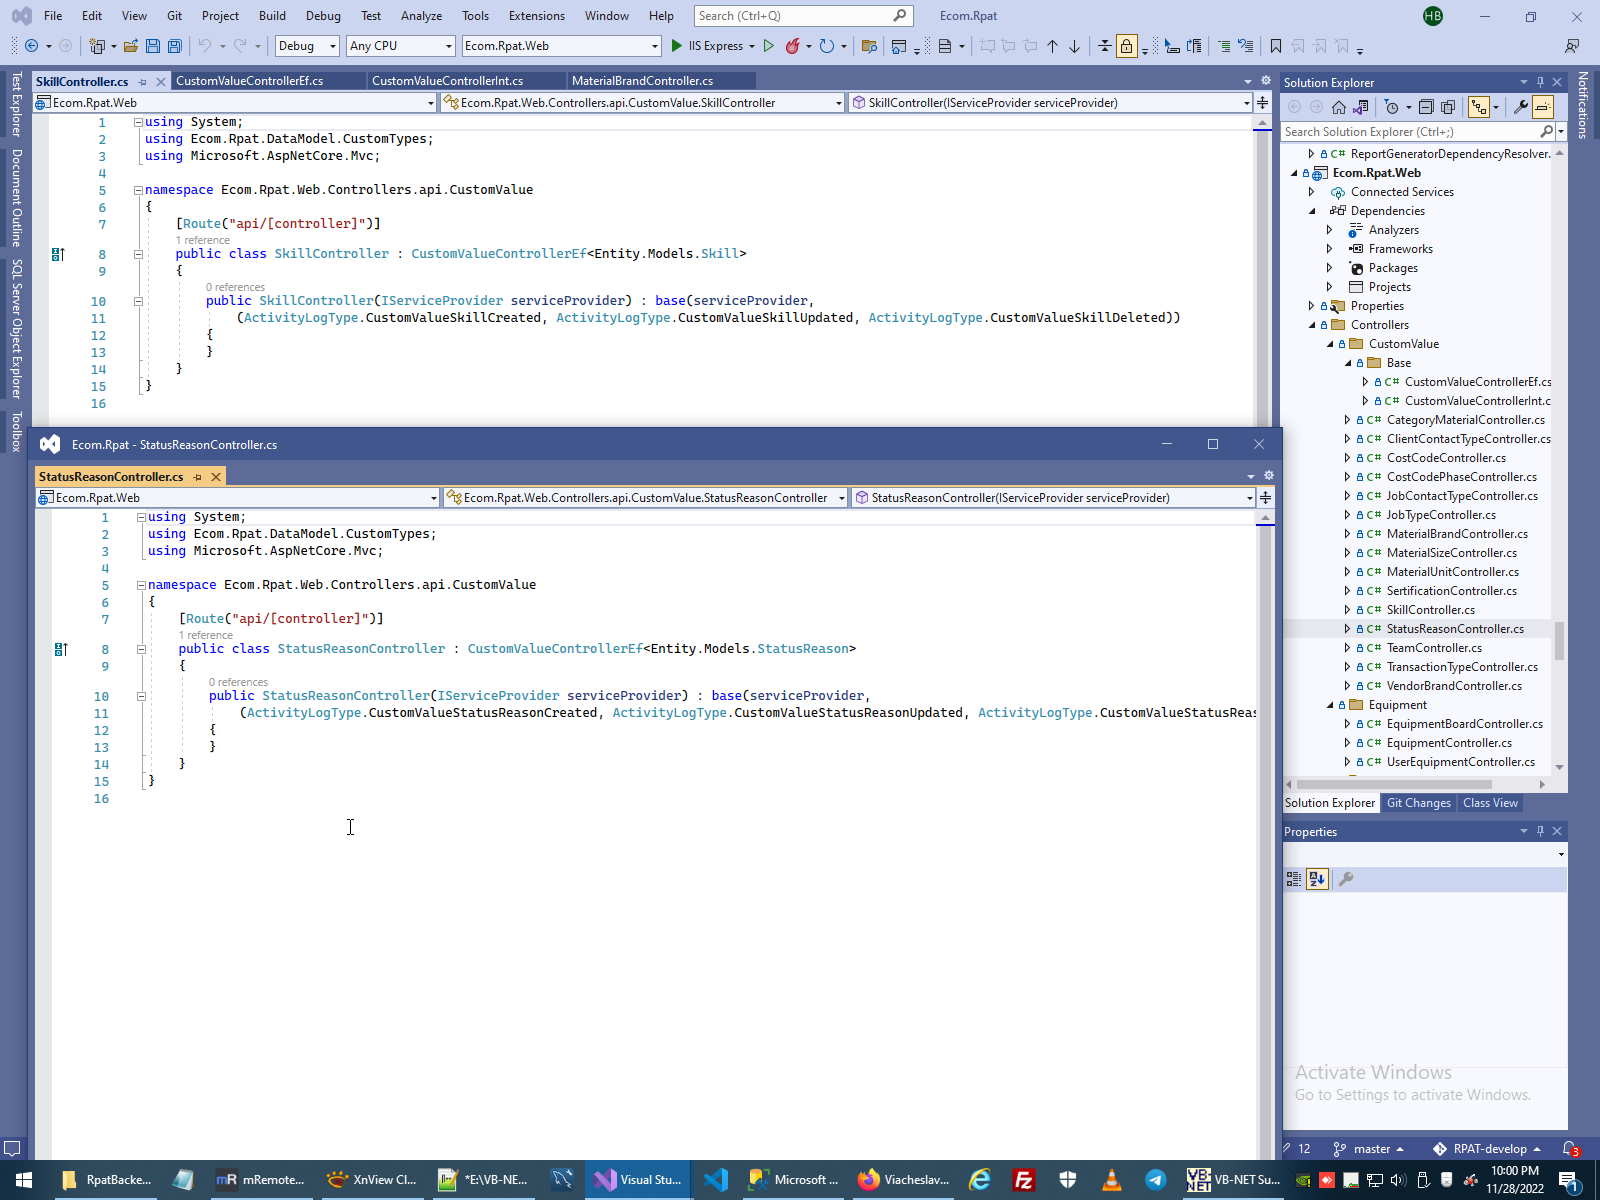
Task: Start debugging with IIS Express play button
Action: (x=677, y=46)
